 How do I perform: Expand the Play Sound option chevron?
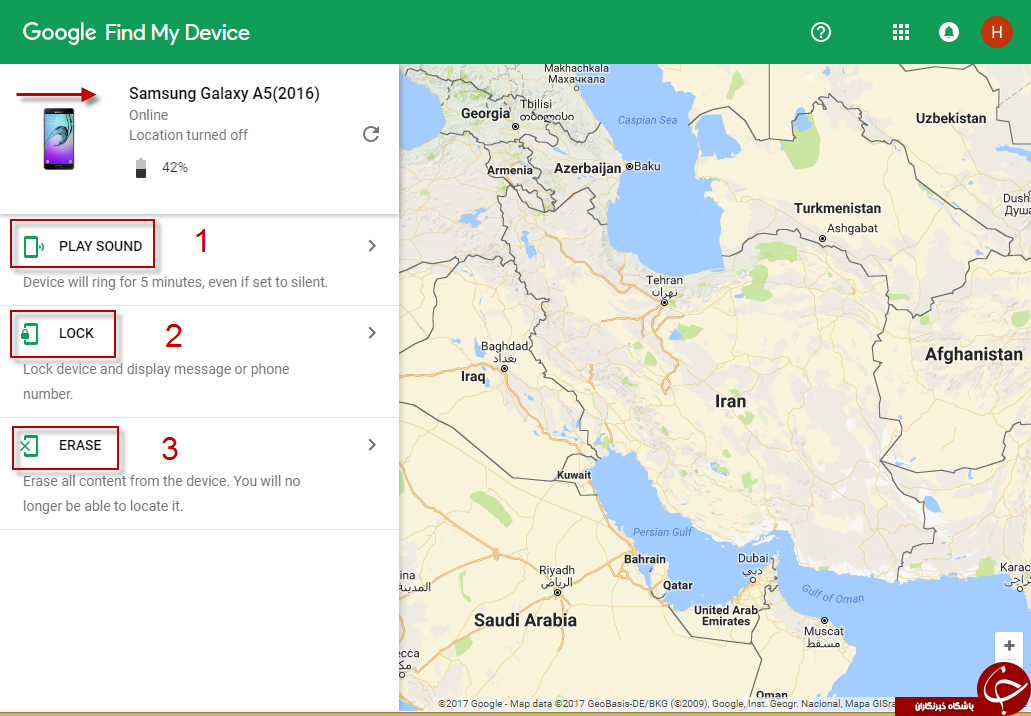(372, 246)
